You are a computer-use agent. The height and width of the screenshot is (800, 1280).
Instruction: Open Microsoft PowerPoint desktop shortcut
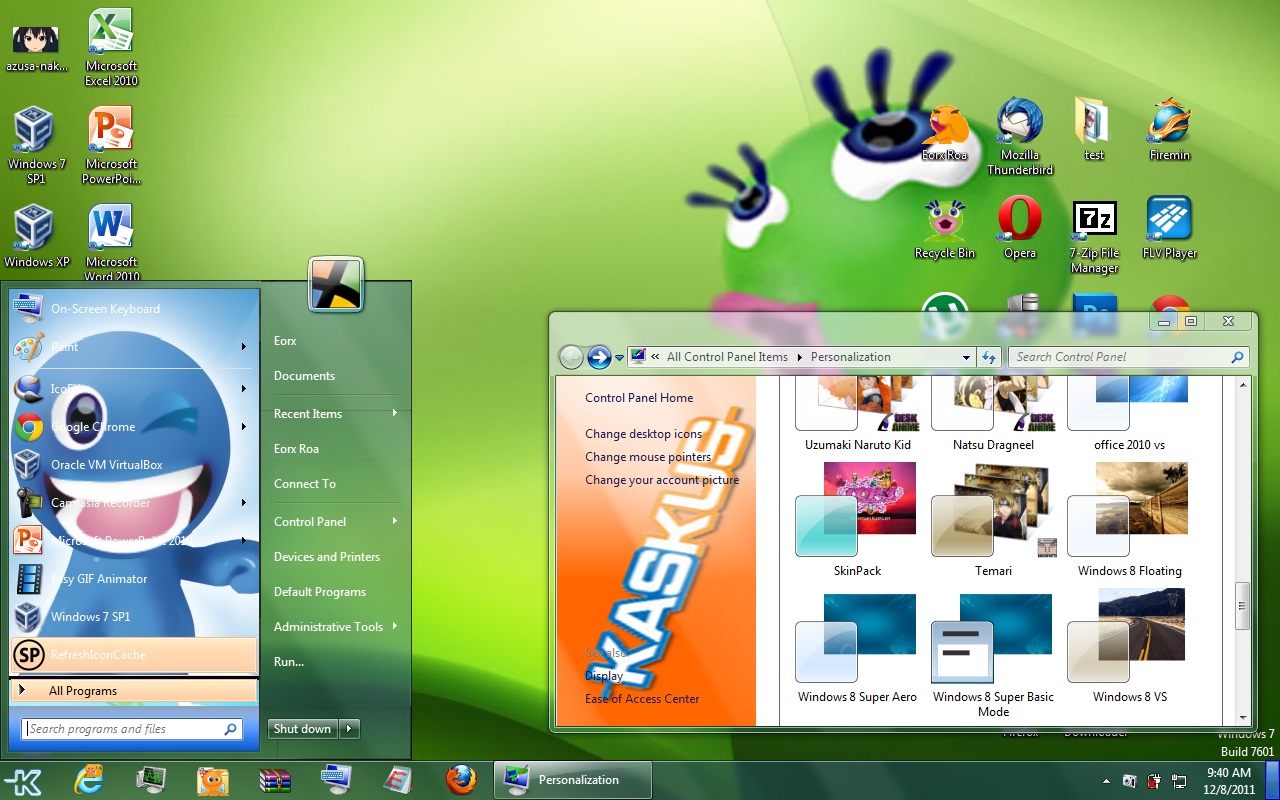[x=111, y=145]
